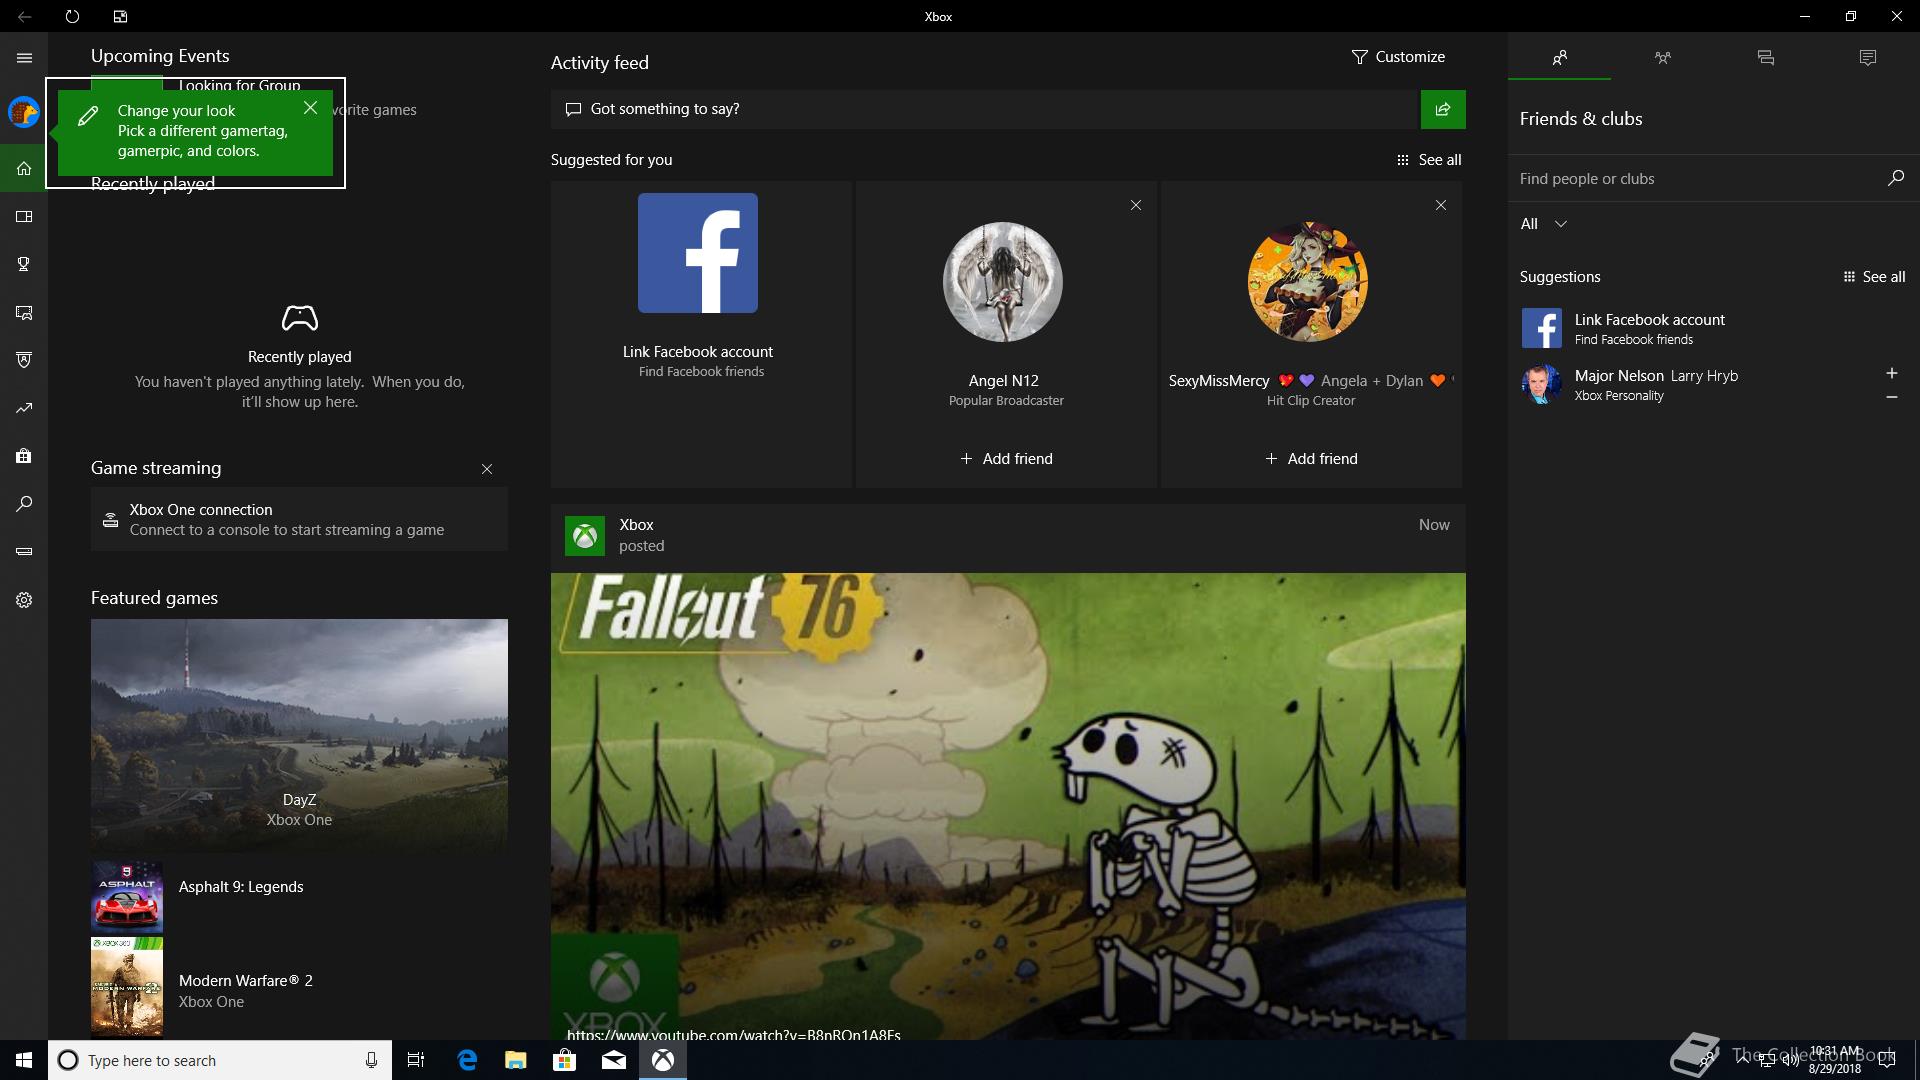Screen dimensions: 1920x1080
Task: Add Major Nelson as friend with plus
Action: 1892,373
